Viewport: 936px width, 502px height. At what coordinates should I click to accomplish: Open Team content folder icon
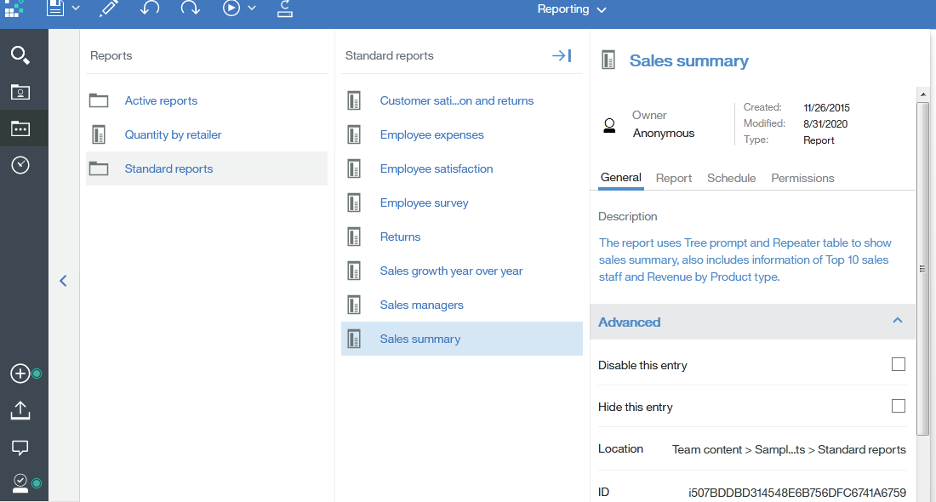click(20, 128)
